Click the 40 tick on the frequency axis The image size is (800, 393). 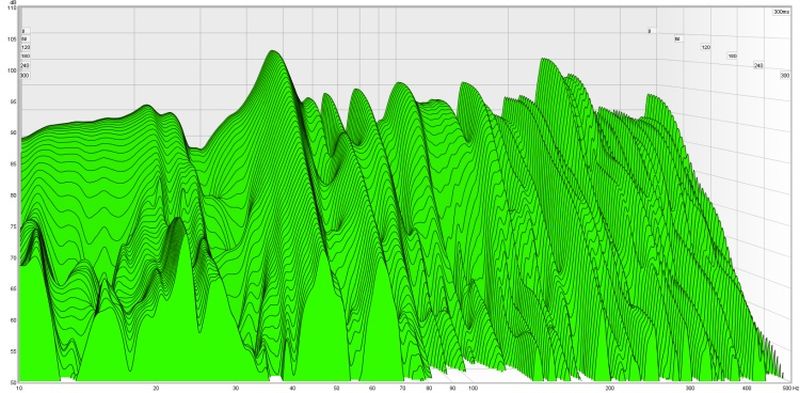tap(292, 388)
